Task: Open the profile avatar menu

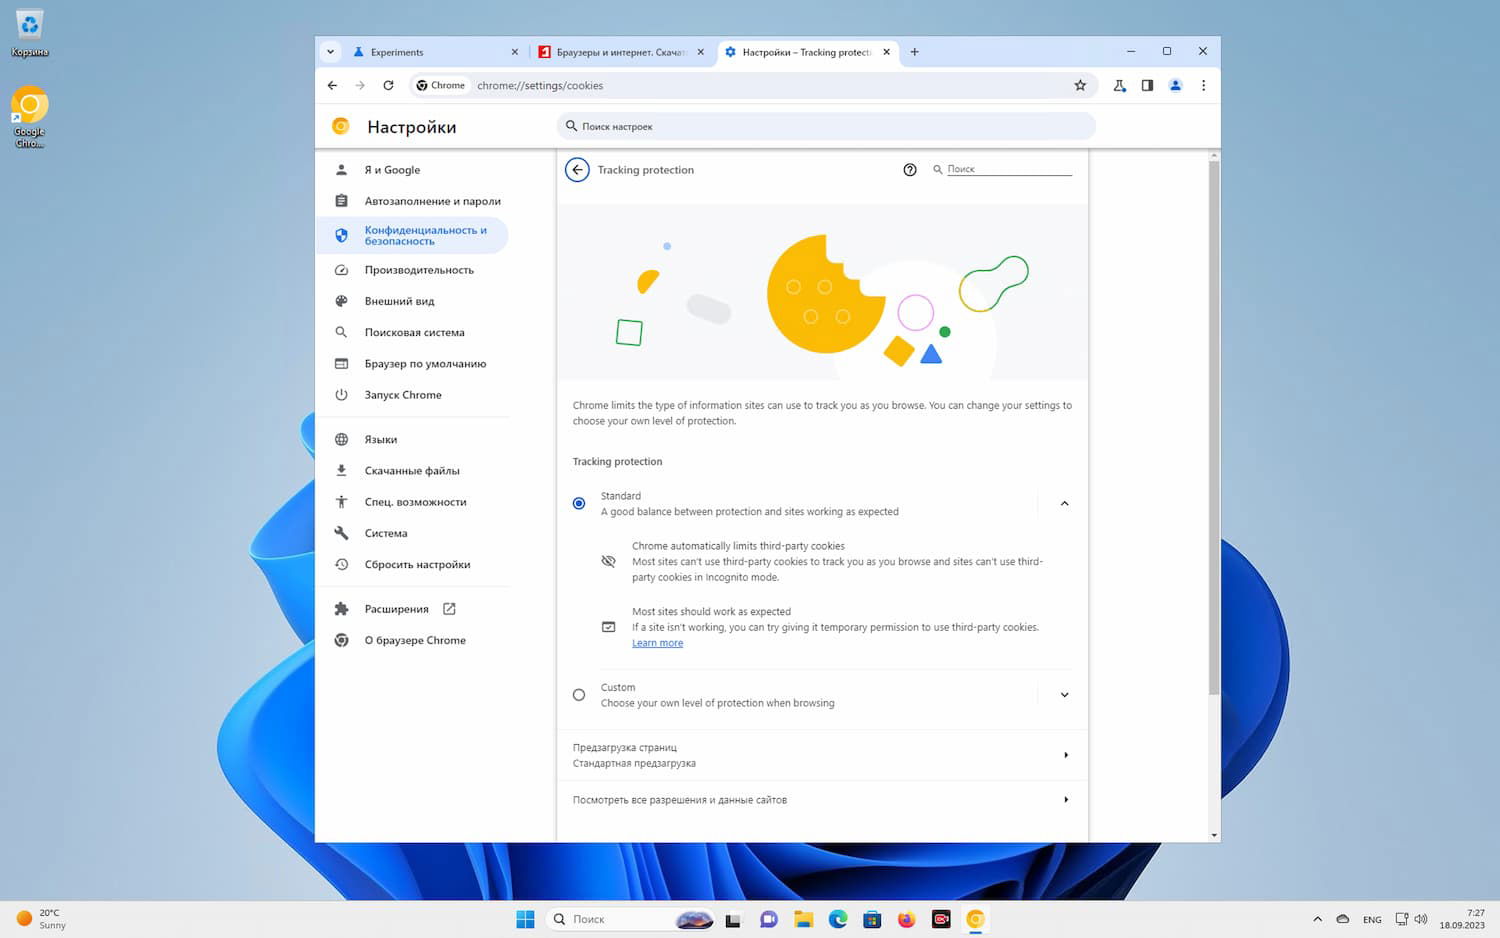Action: [x=1176, y=86]
